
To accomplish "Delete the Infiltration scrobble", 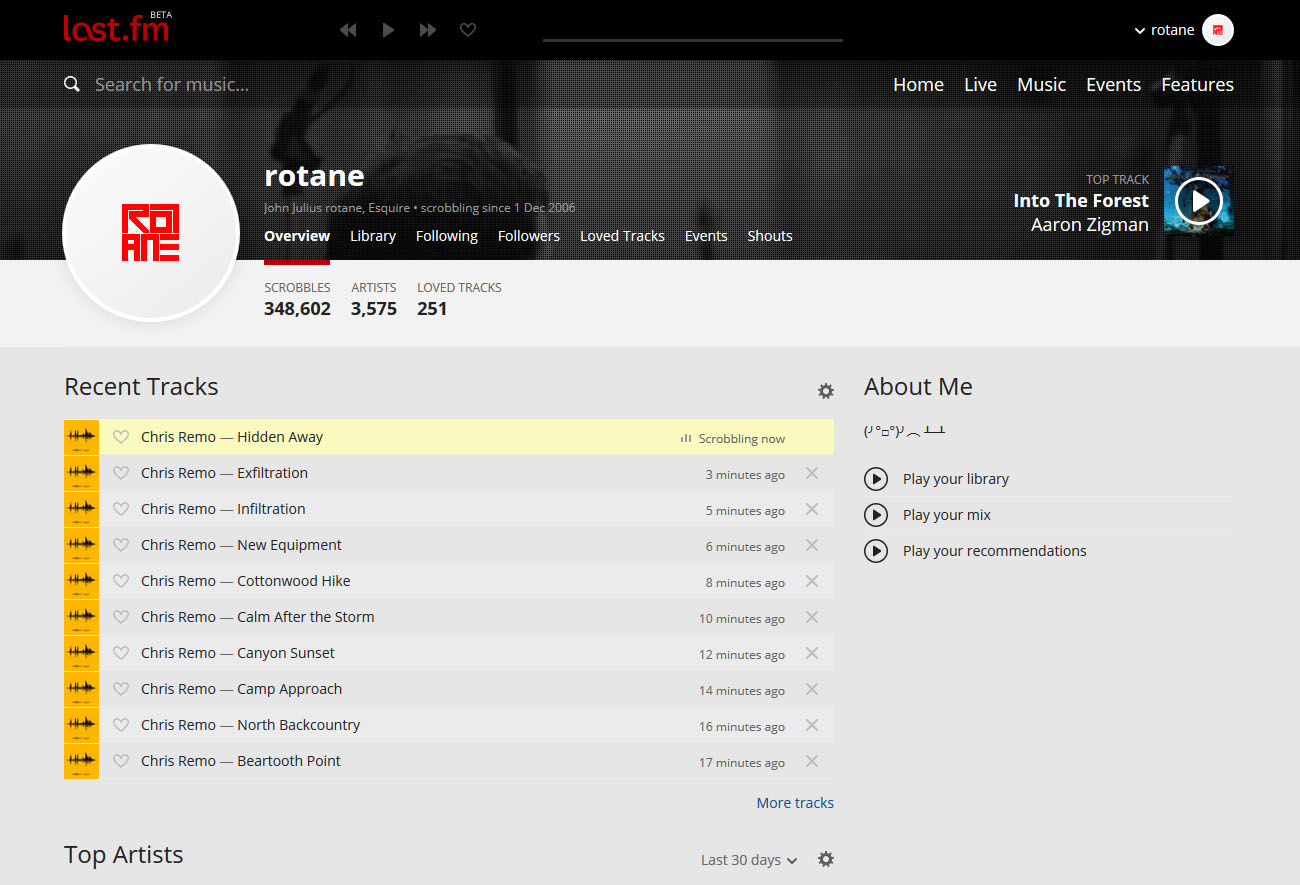I will [x=812, y=509].
